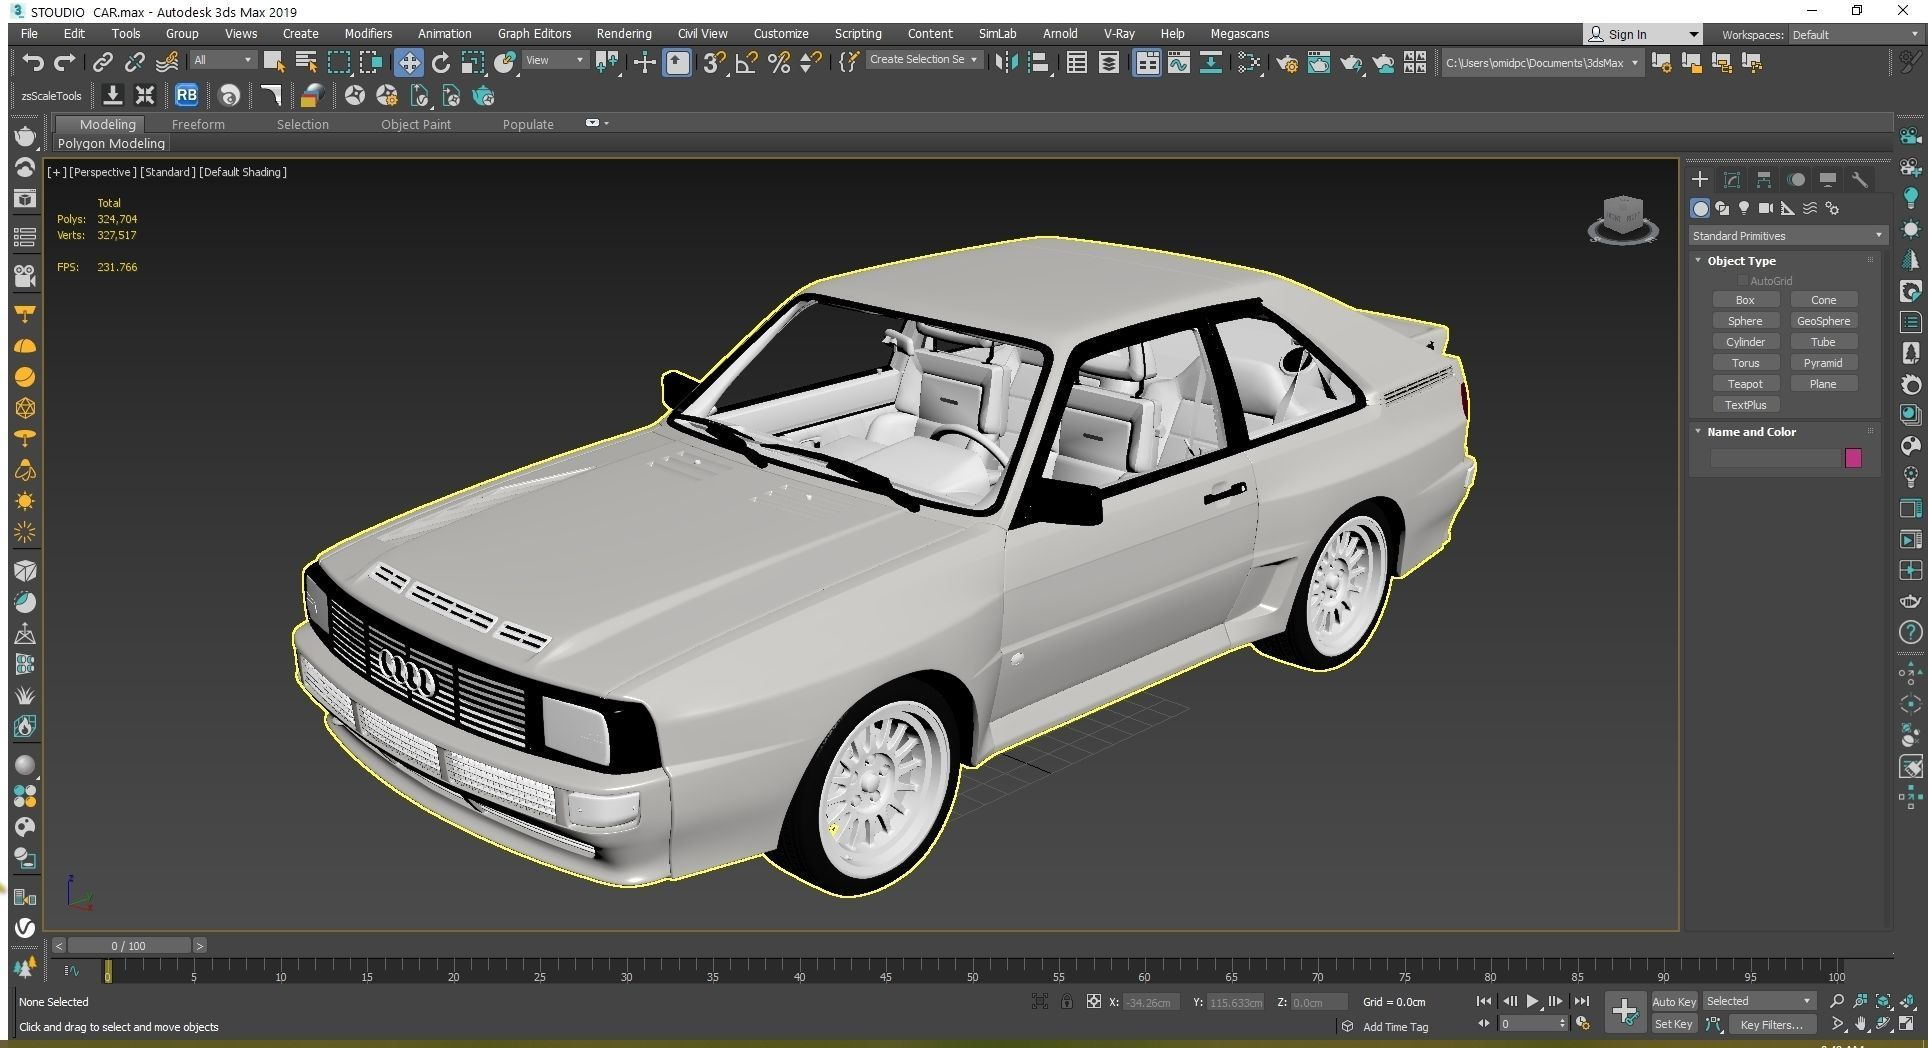Open the Rendering menu

pyautogui.click(x=623, y=34)
